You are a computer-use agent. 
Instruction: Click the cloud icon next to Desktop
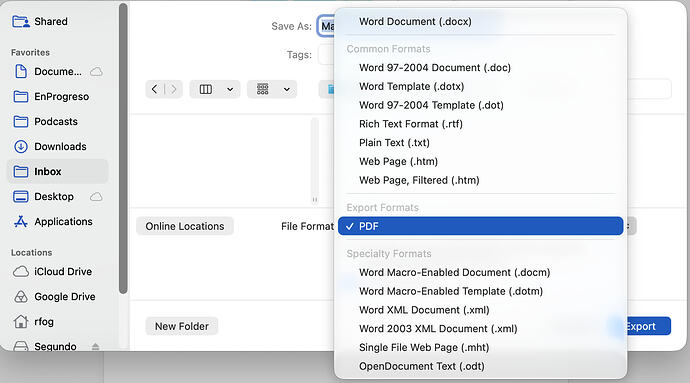(96, 196)
